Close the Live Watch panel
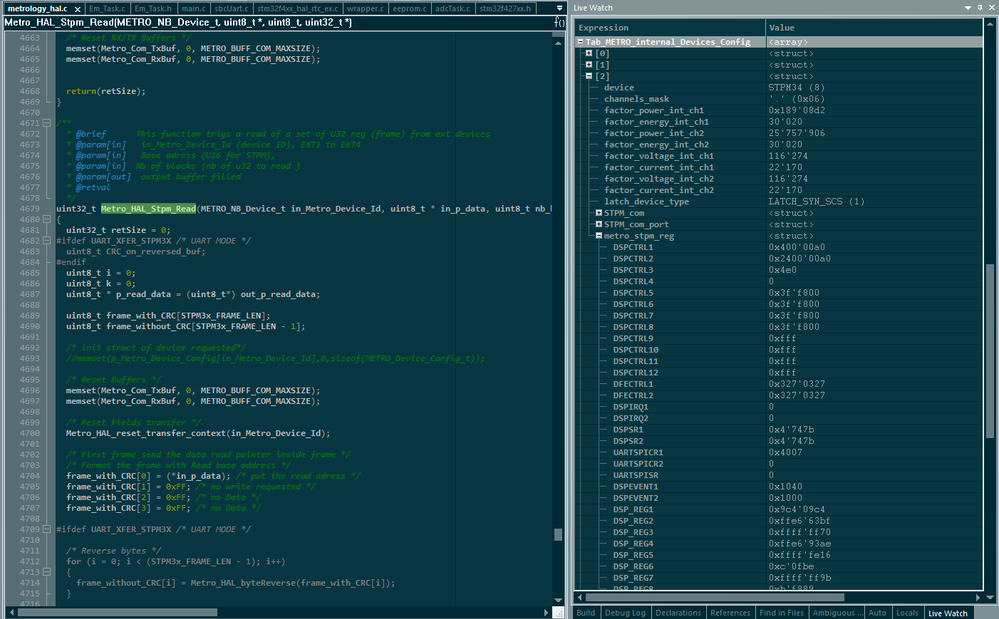Screen dimensions: 999x619 [990, 8]
